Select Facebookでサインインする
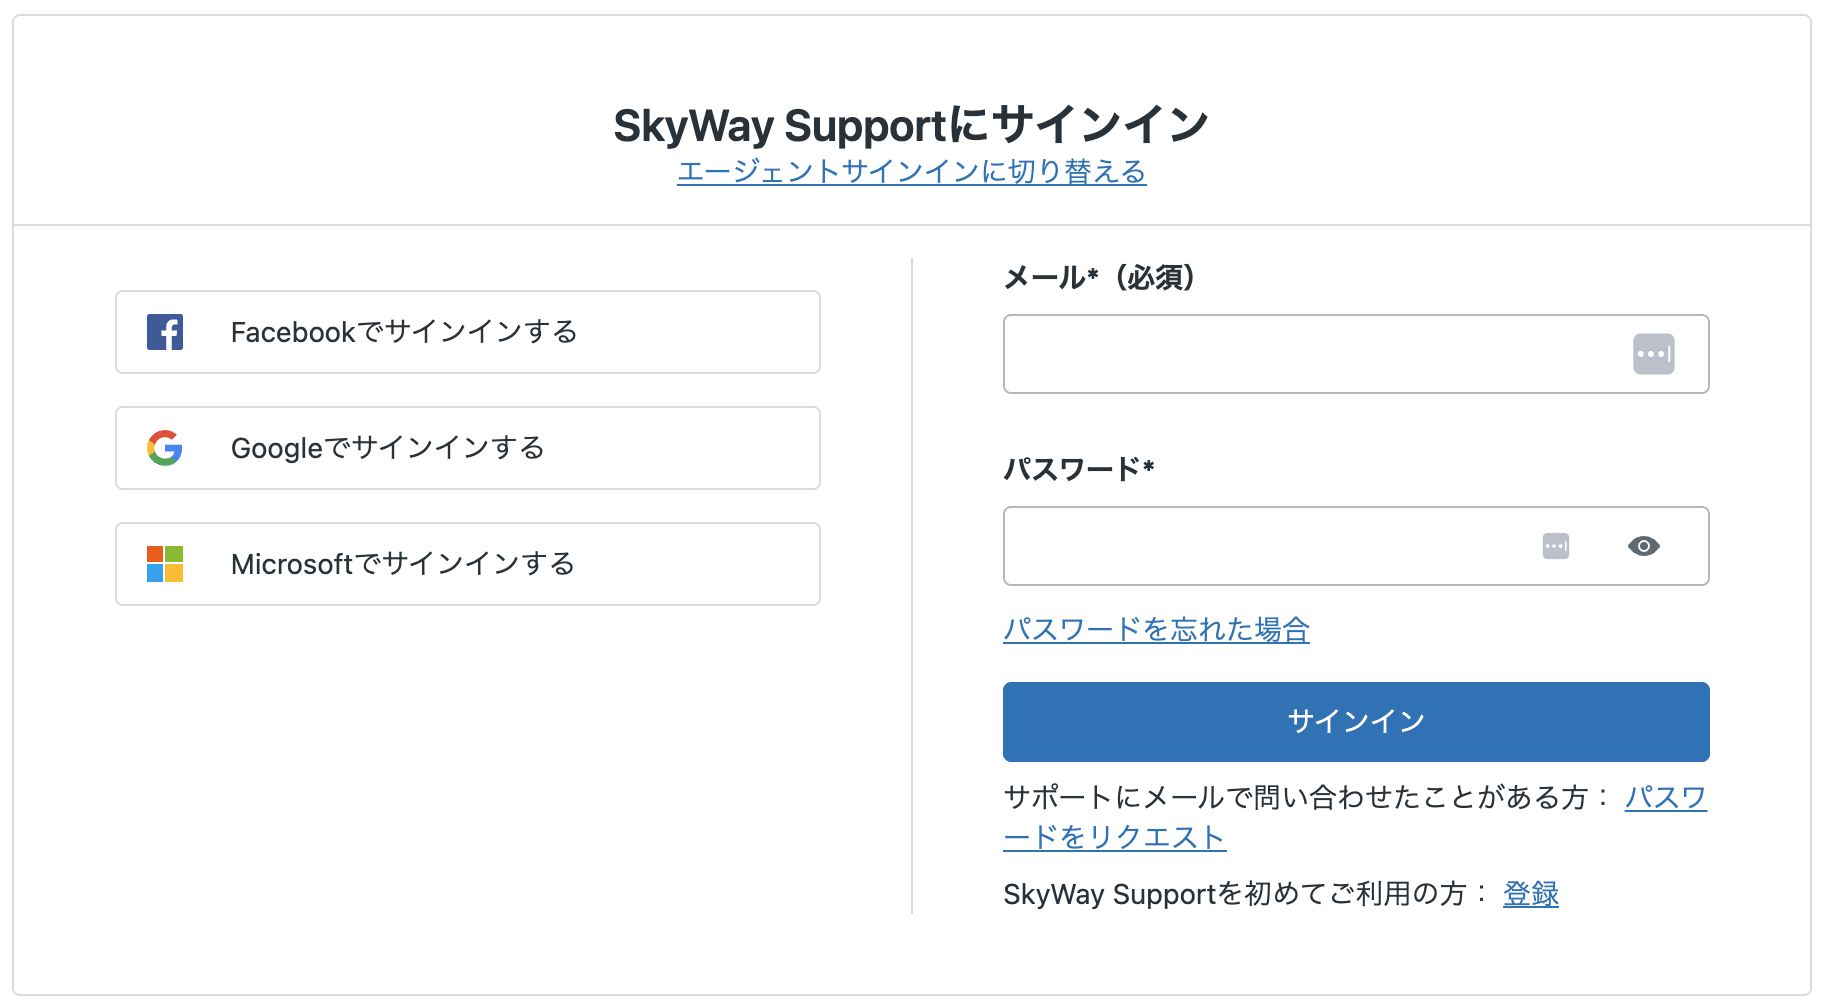The width and height of the screenshot is (1826, 1008). (467, 331)
